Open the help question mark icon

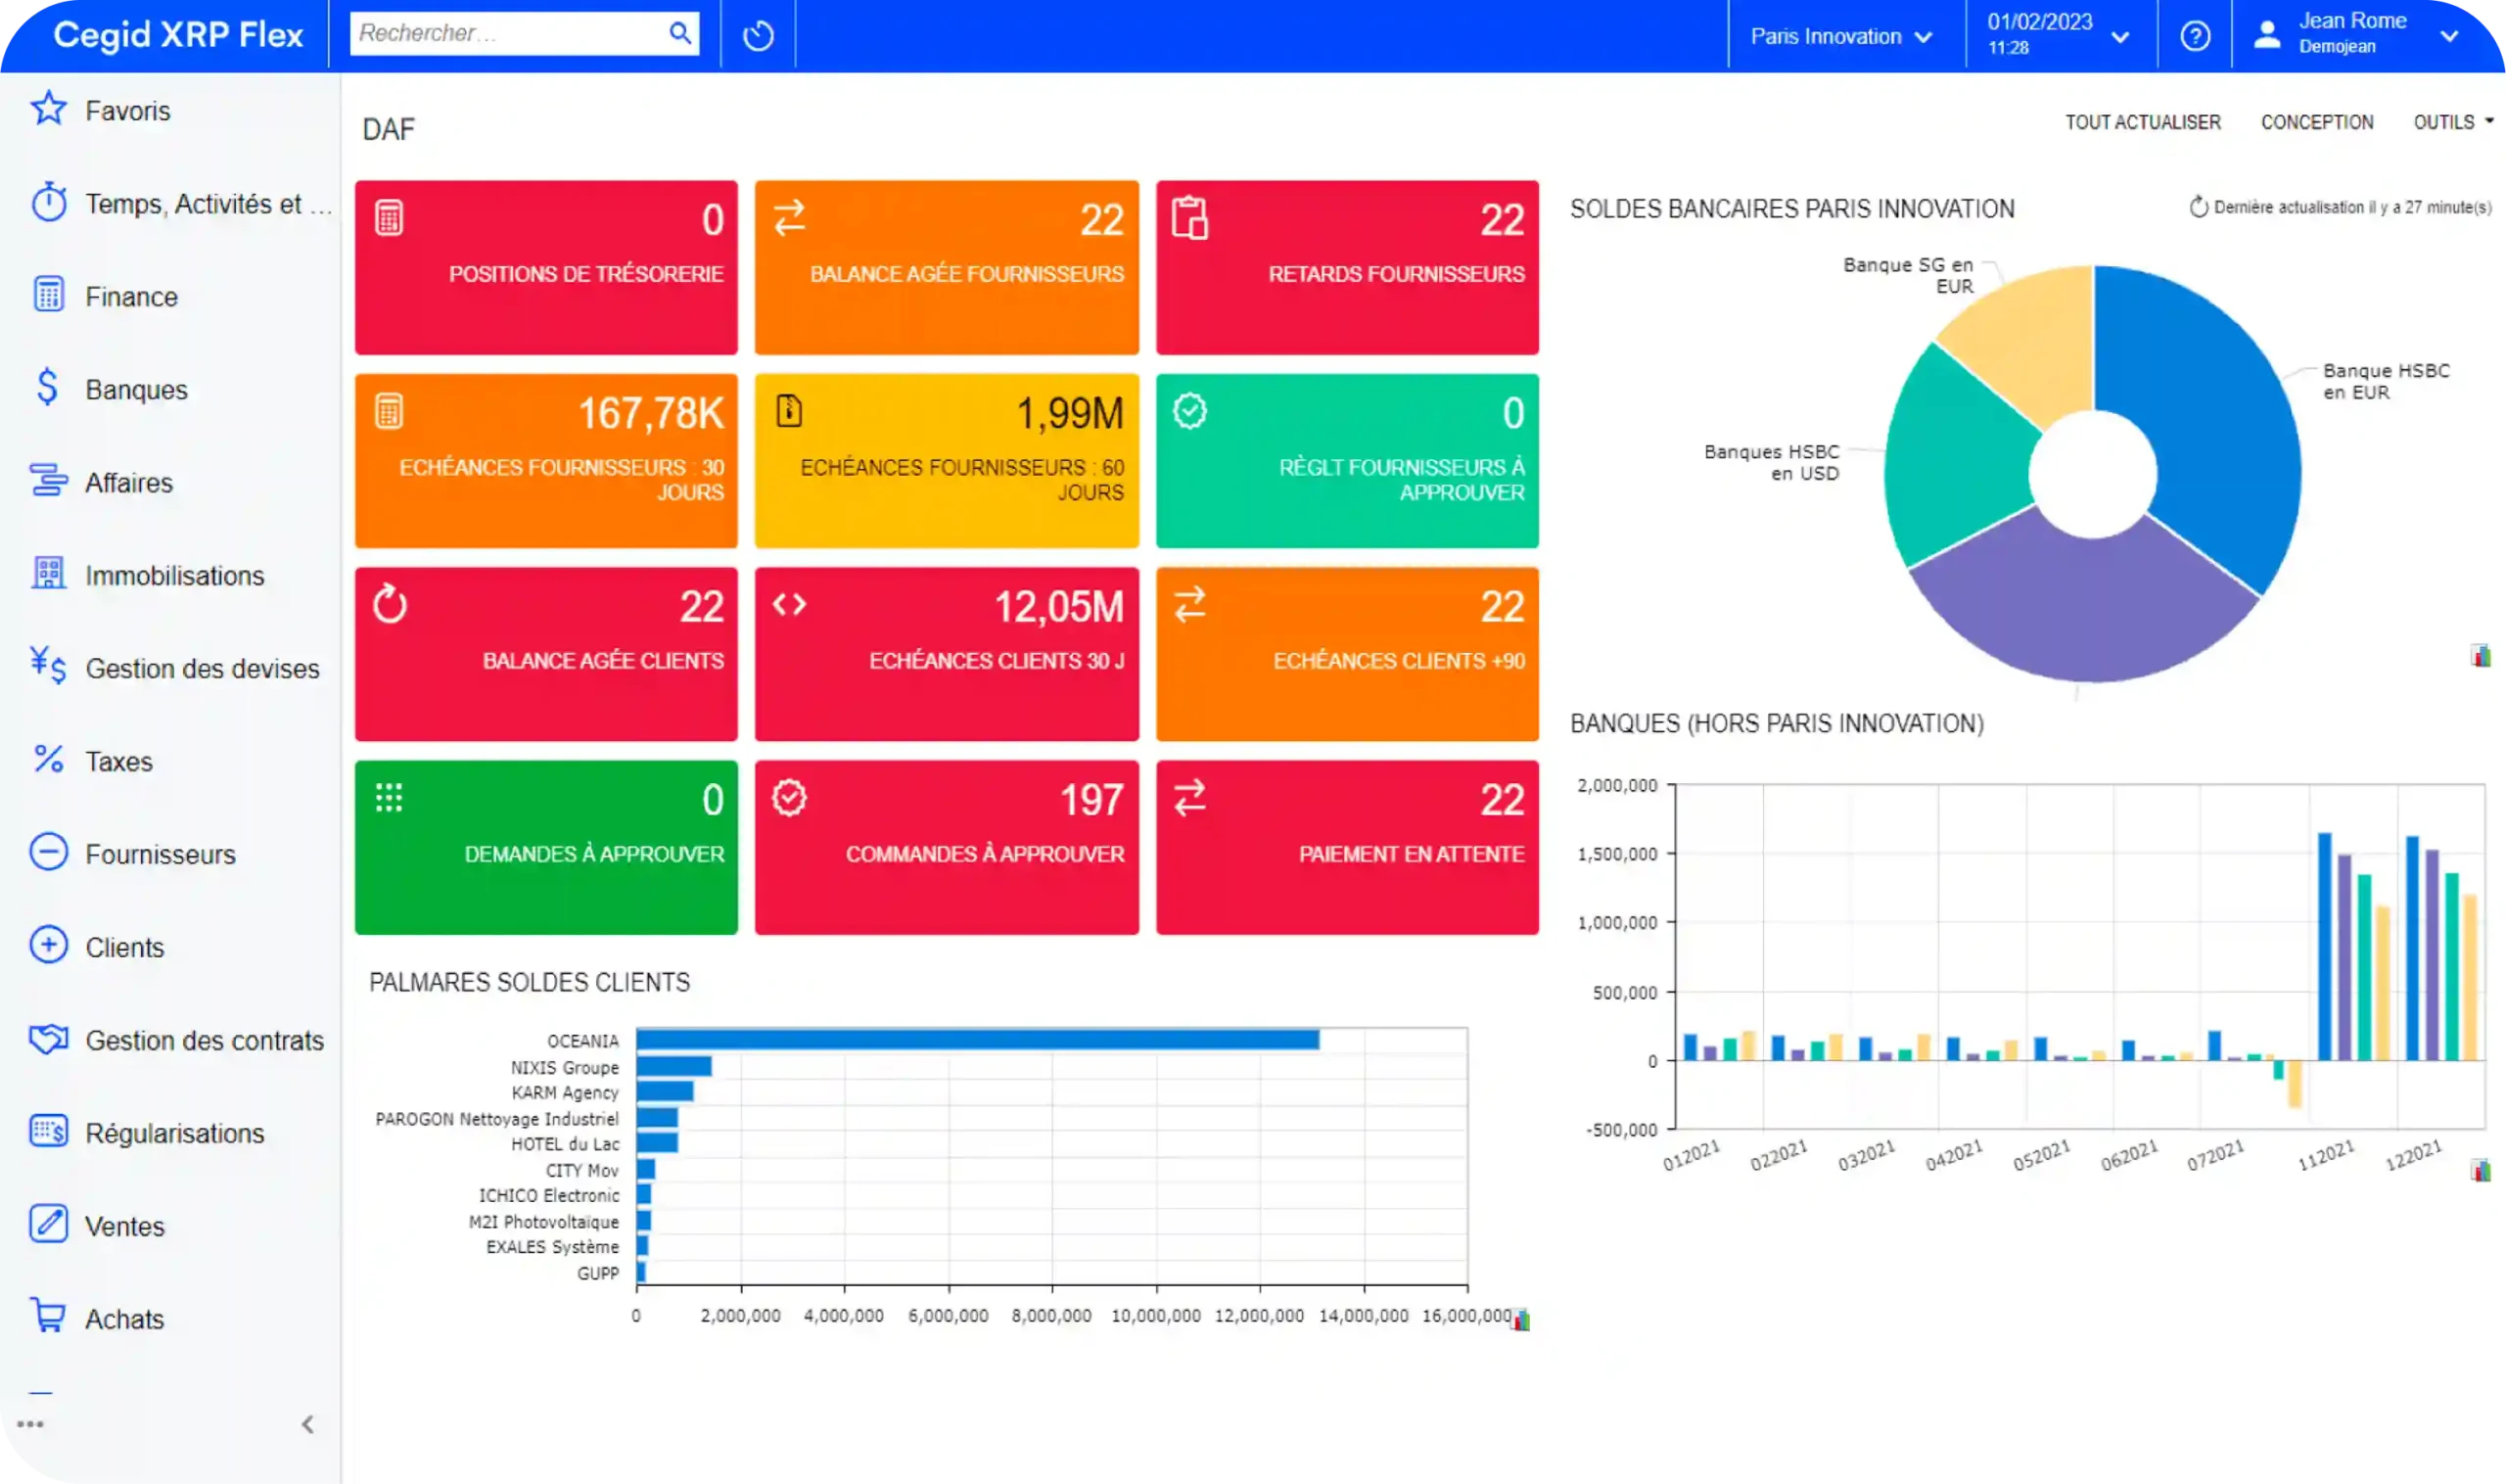click(x=2194, y=36)
